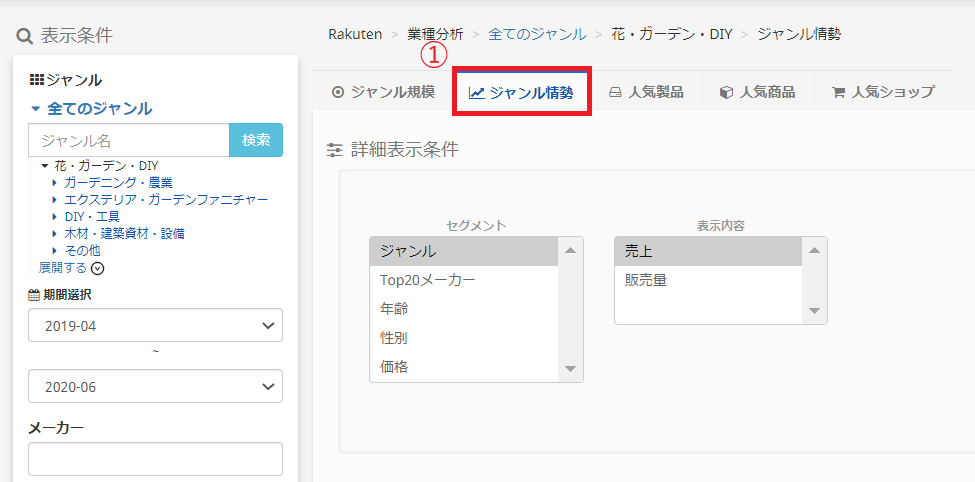The height and width of the screenshot is (482, 975).
Task: Expand the ガーデニング・農業 tree node
Action: coord(55,183)
